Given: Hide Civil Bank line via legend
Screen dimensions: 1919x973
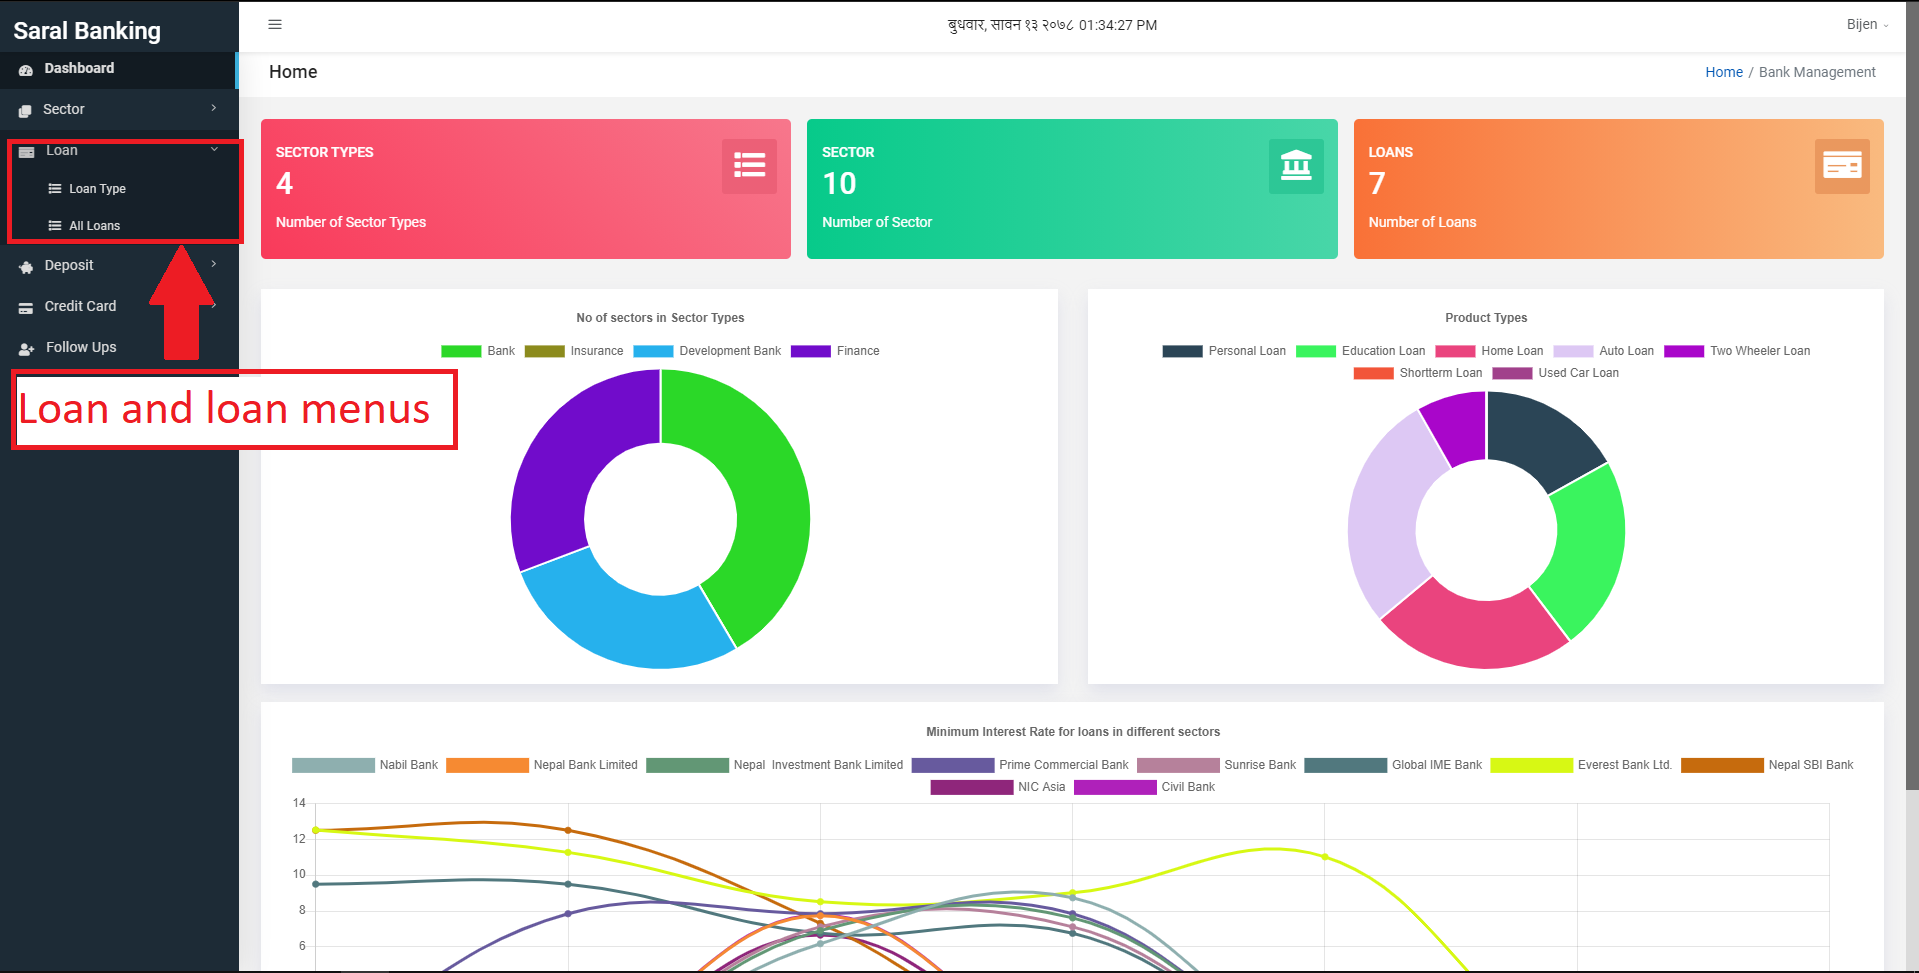Looking at the screenshot, I should point(1144,787).
